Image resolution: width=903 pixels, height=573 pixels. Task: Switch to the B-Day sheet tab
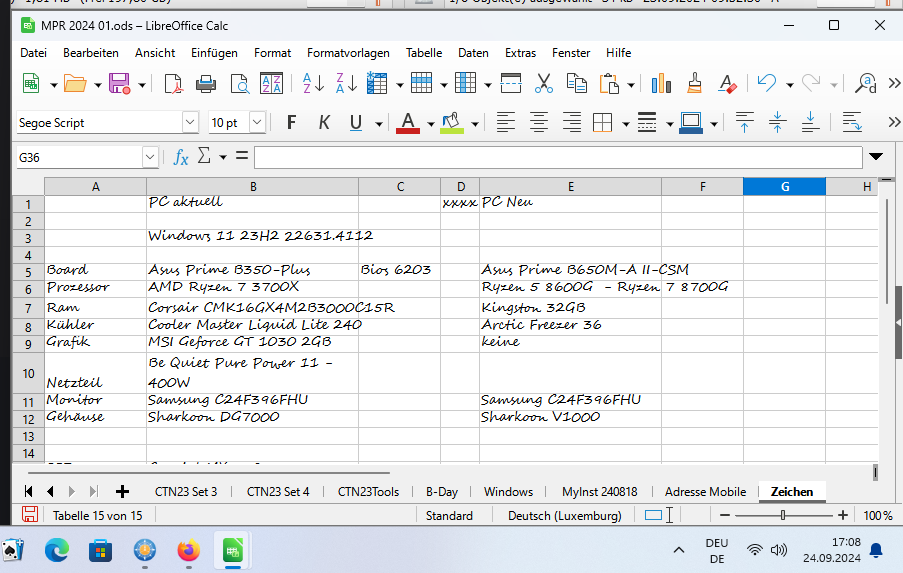tap(442, 492)
